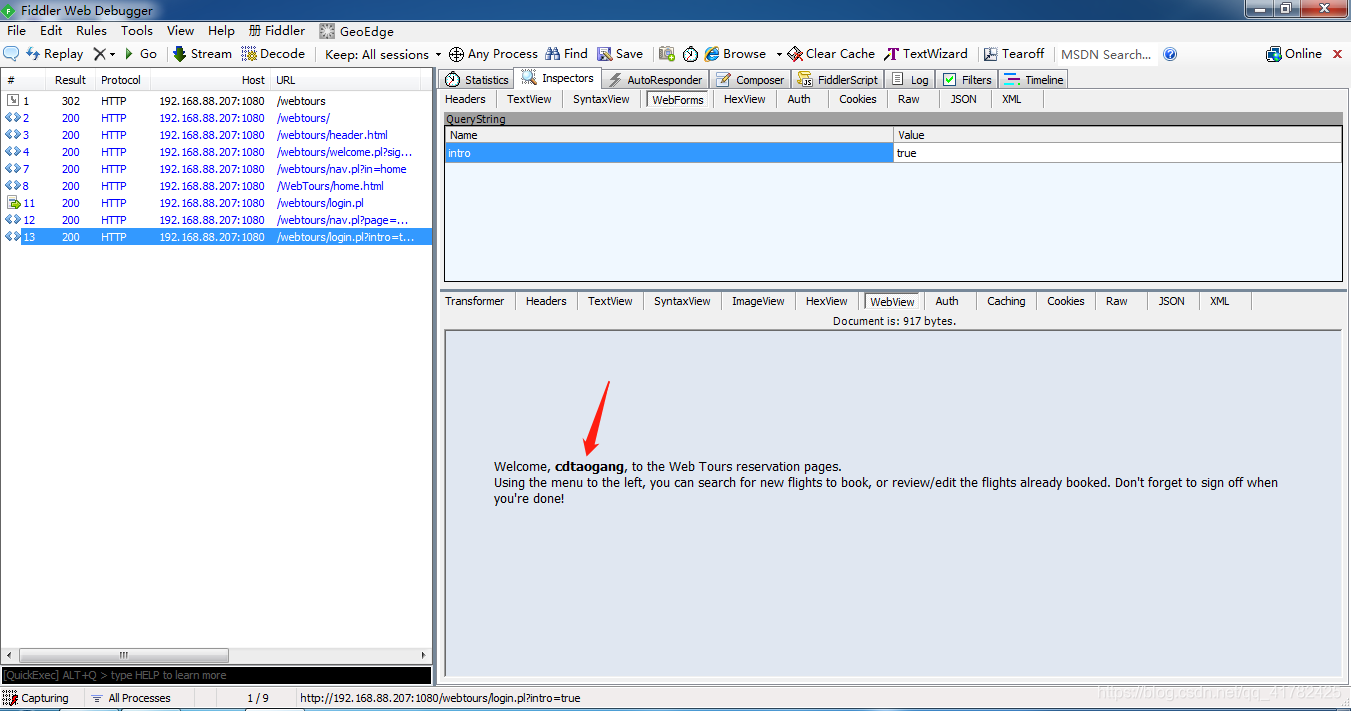Click All Processes status bar filter
Image resolution: width=1351 pixels, height=711 pixels.
click(x=131, y=698)
